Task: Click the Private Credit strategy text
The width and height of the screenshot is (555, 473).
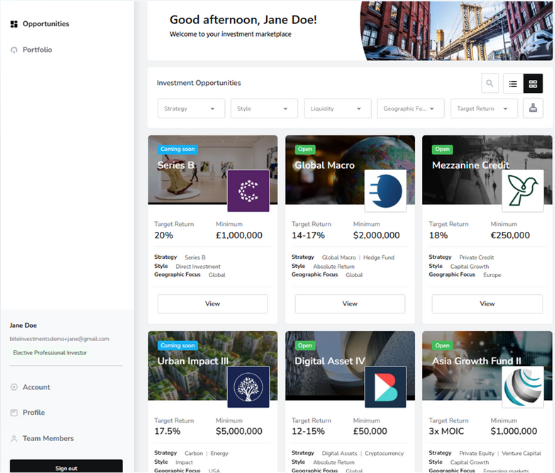Action: coord(476,257)
